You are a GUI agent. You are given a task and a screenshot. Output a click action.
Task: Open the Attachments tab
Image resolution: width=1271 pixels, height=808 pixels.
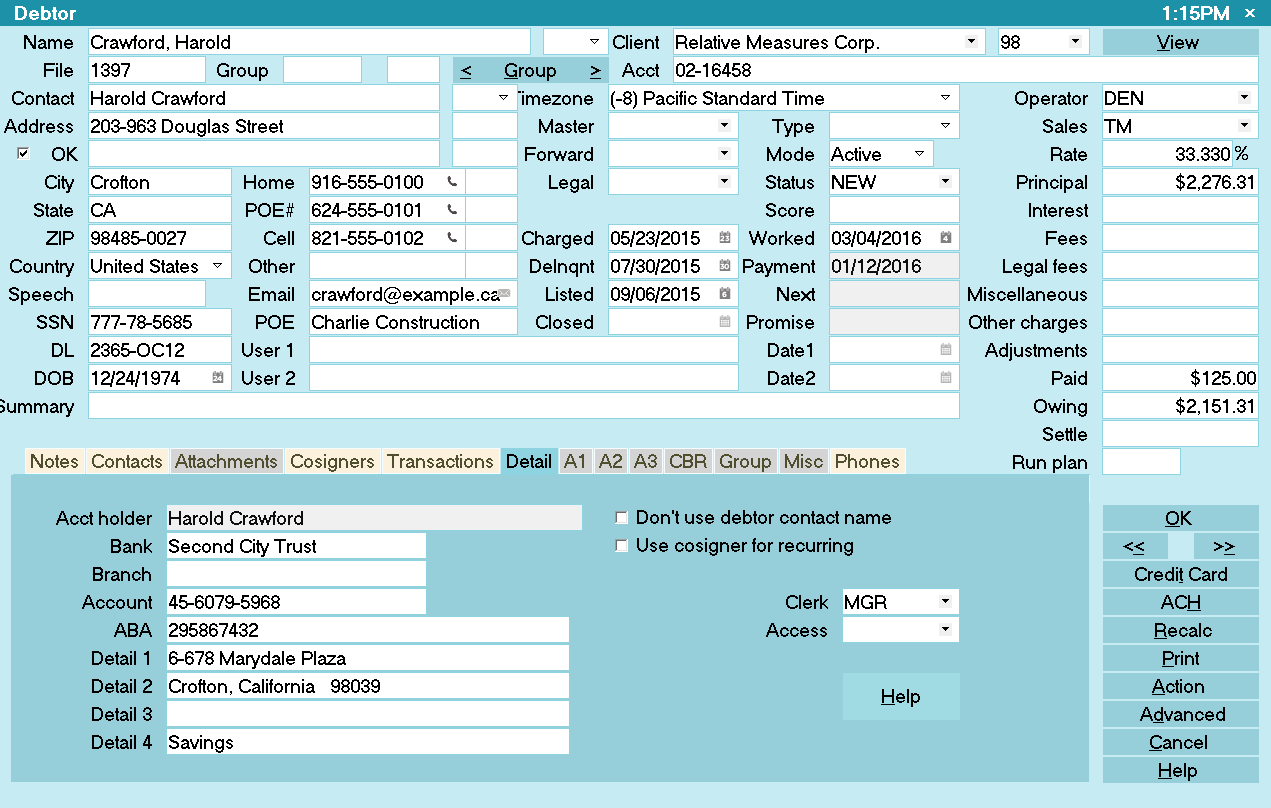pos(226,461)
